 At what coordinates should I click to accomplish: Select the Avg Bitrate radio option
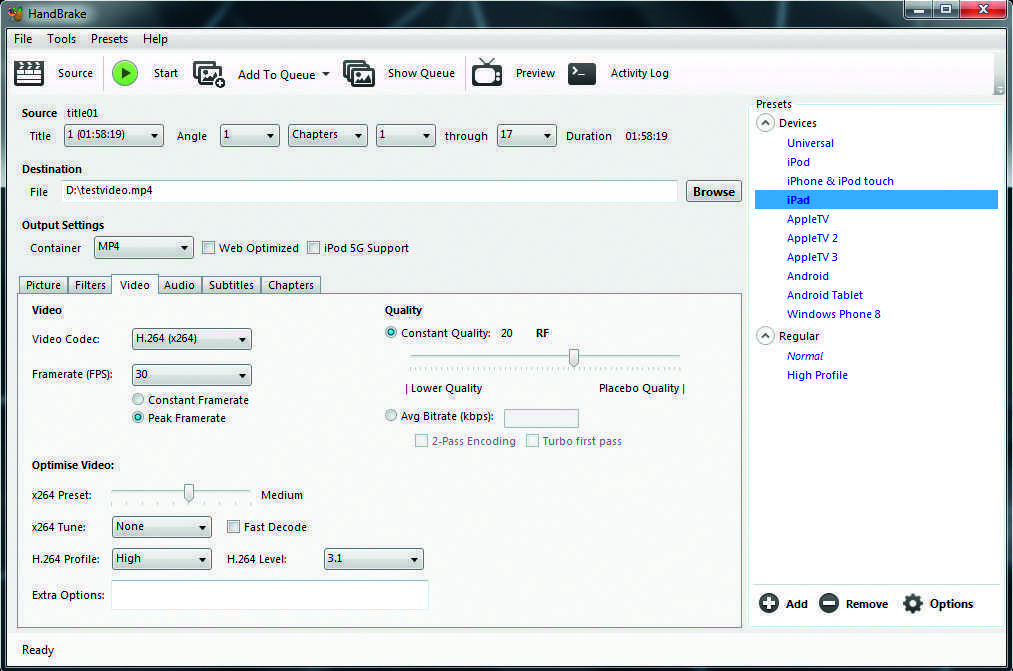click(391, 416)
